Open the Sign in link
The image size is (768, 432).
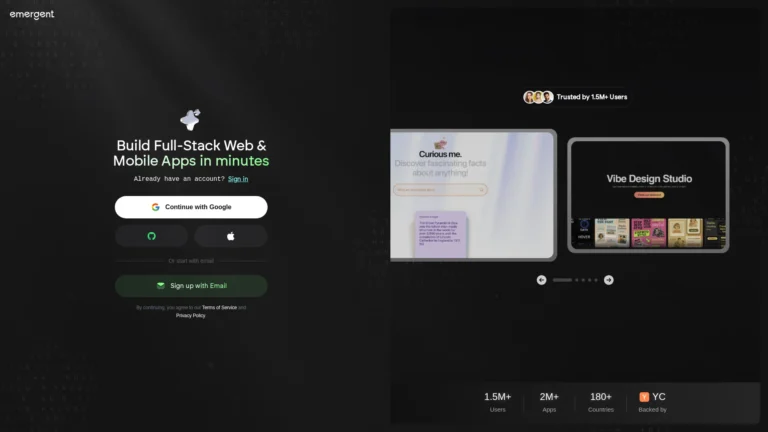[238, 179]
